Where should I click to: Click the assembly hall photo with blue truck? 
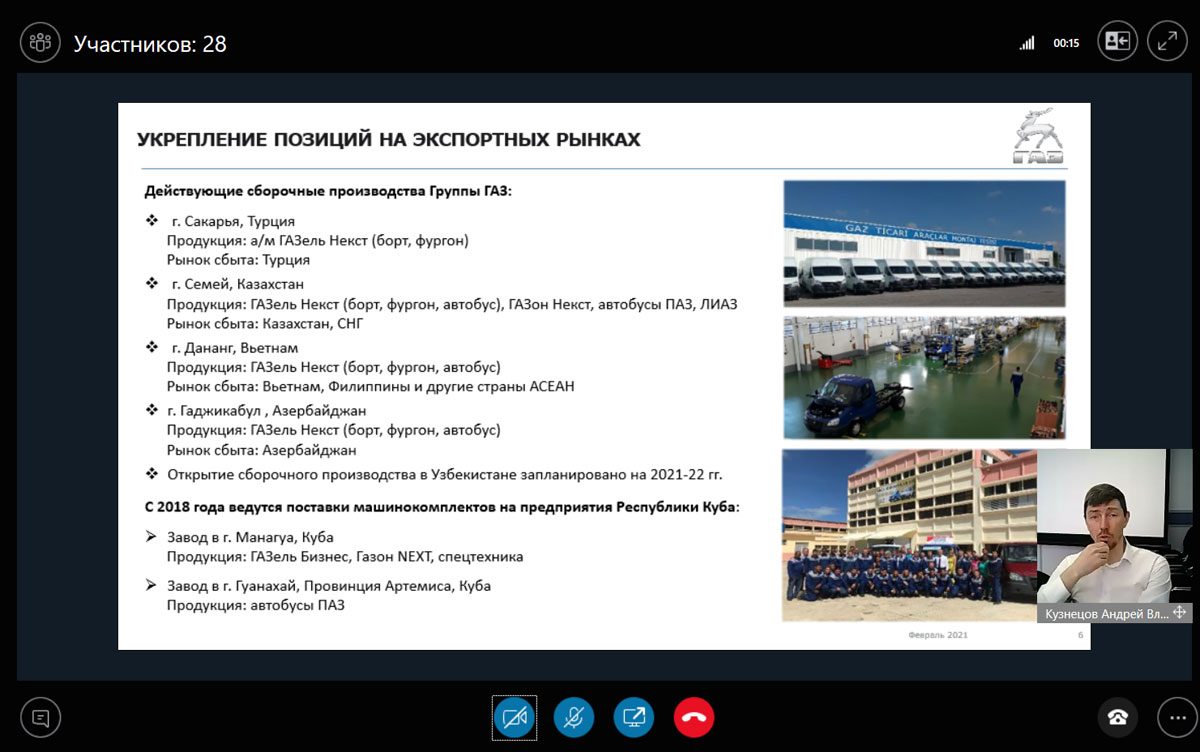coord(924,378)
